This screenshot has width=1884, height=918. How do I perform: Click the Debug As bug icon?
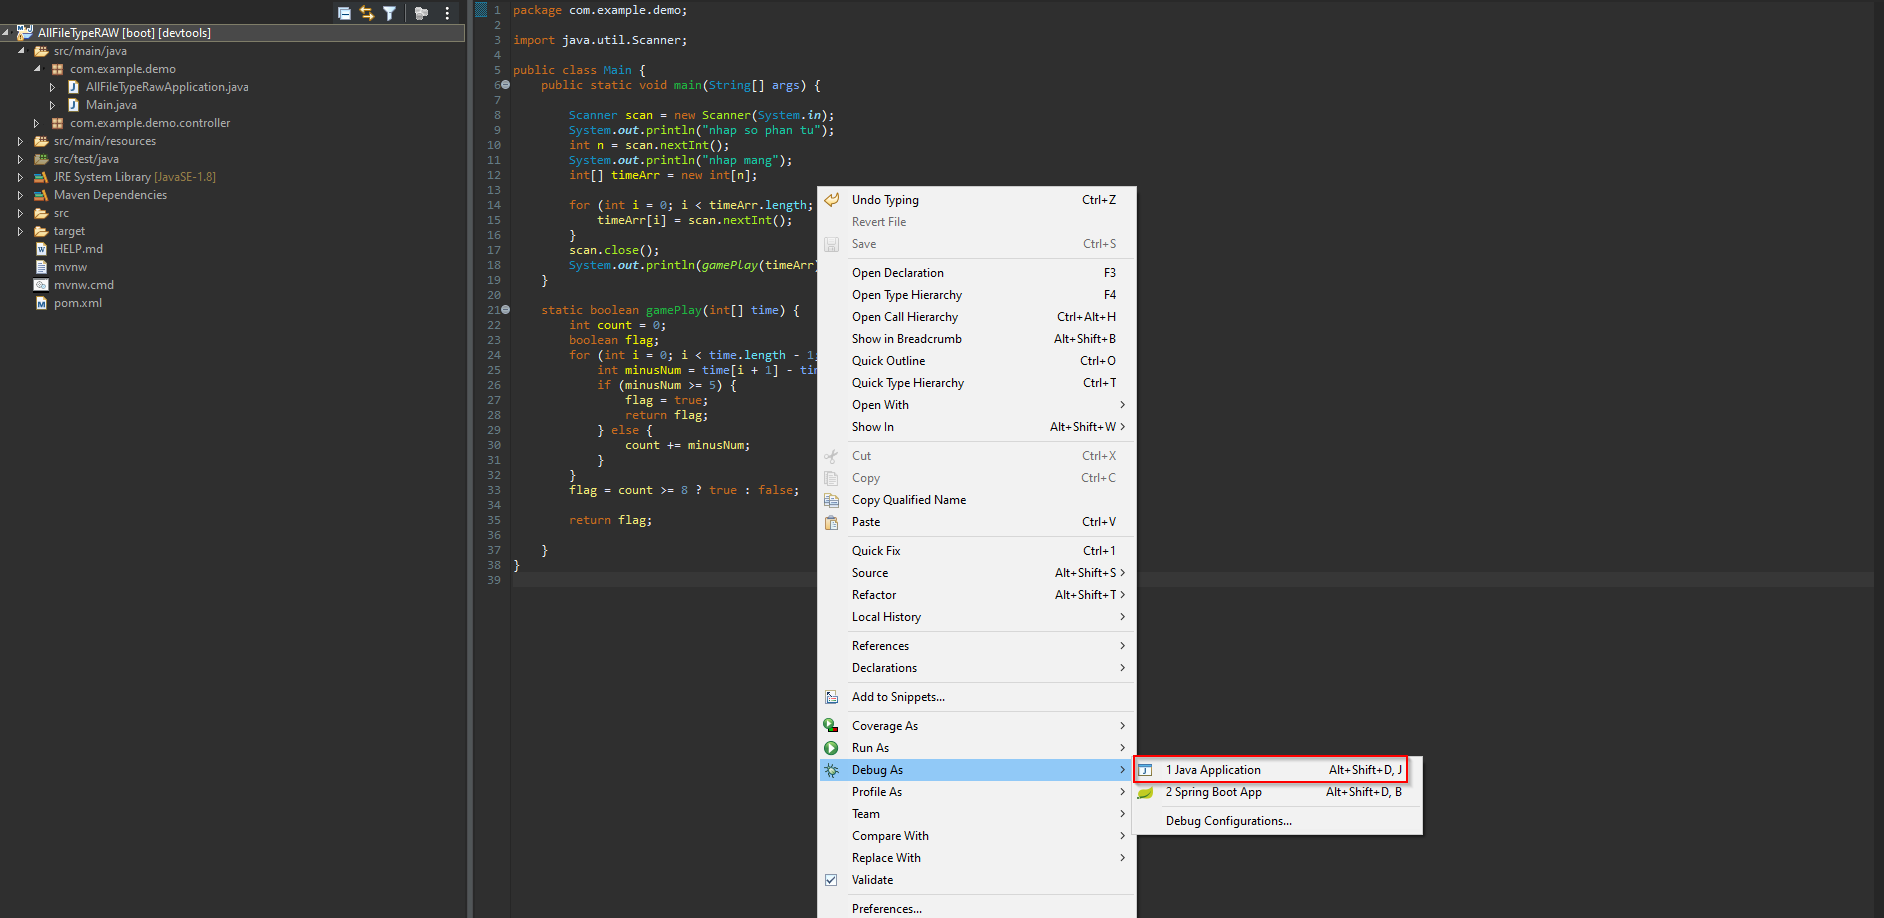click(x=831, y=769)
